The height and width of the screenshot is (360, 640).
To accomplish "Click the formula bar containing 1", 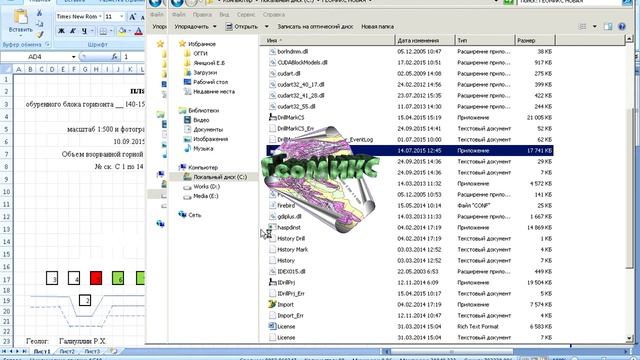I will 134,57.
